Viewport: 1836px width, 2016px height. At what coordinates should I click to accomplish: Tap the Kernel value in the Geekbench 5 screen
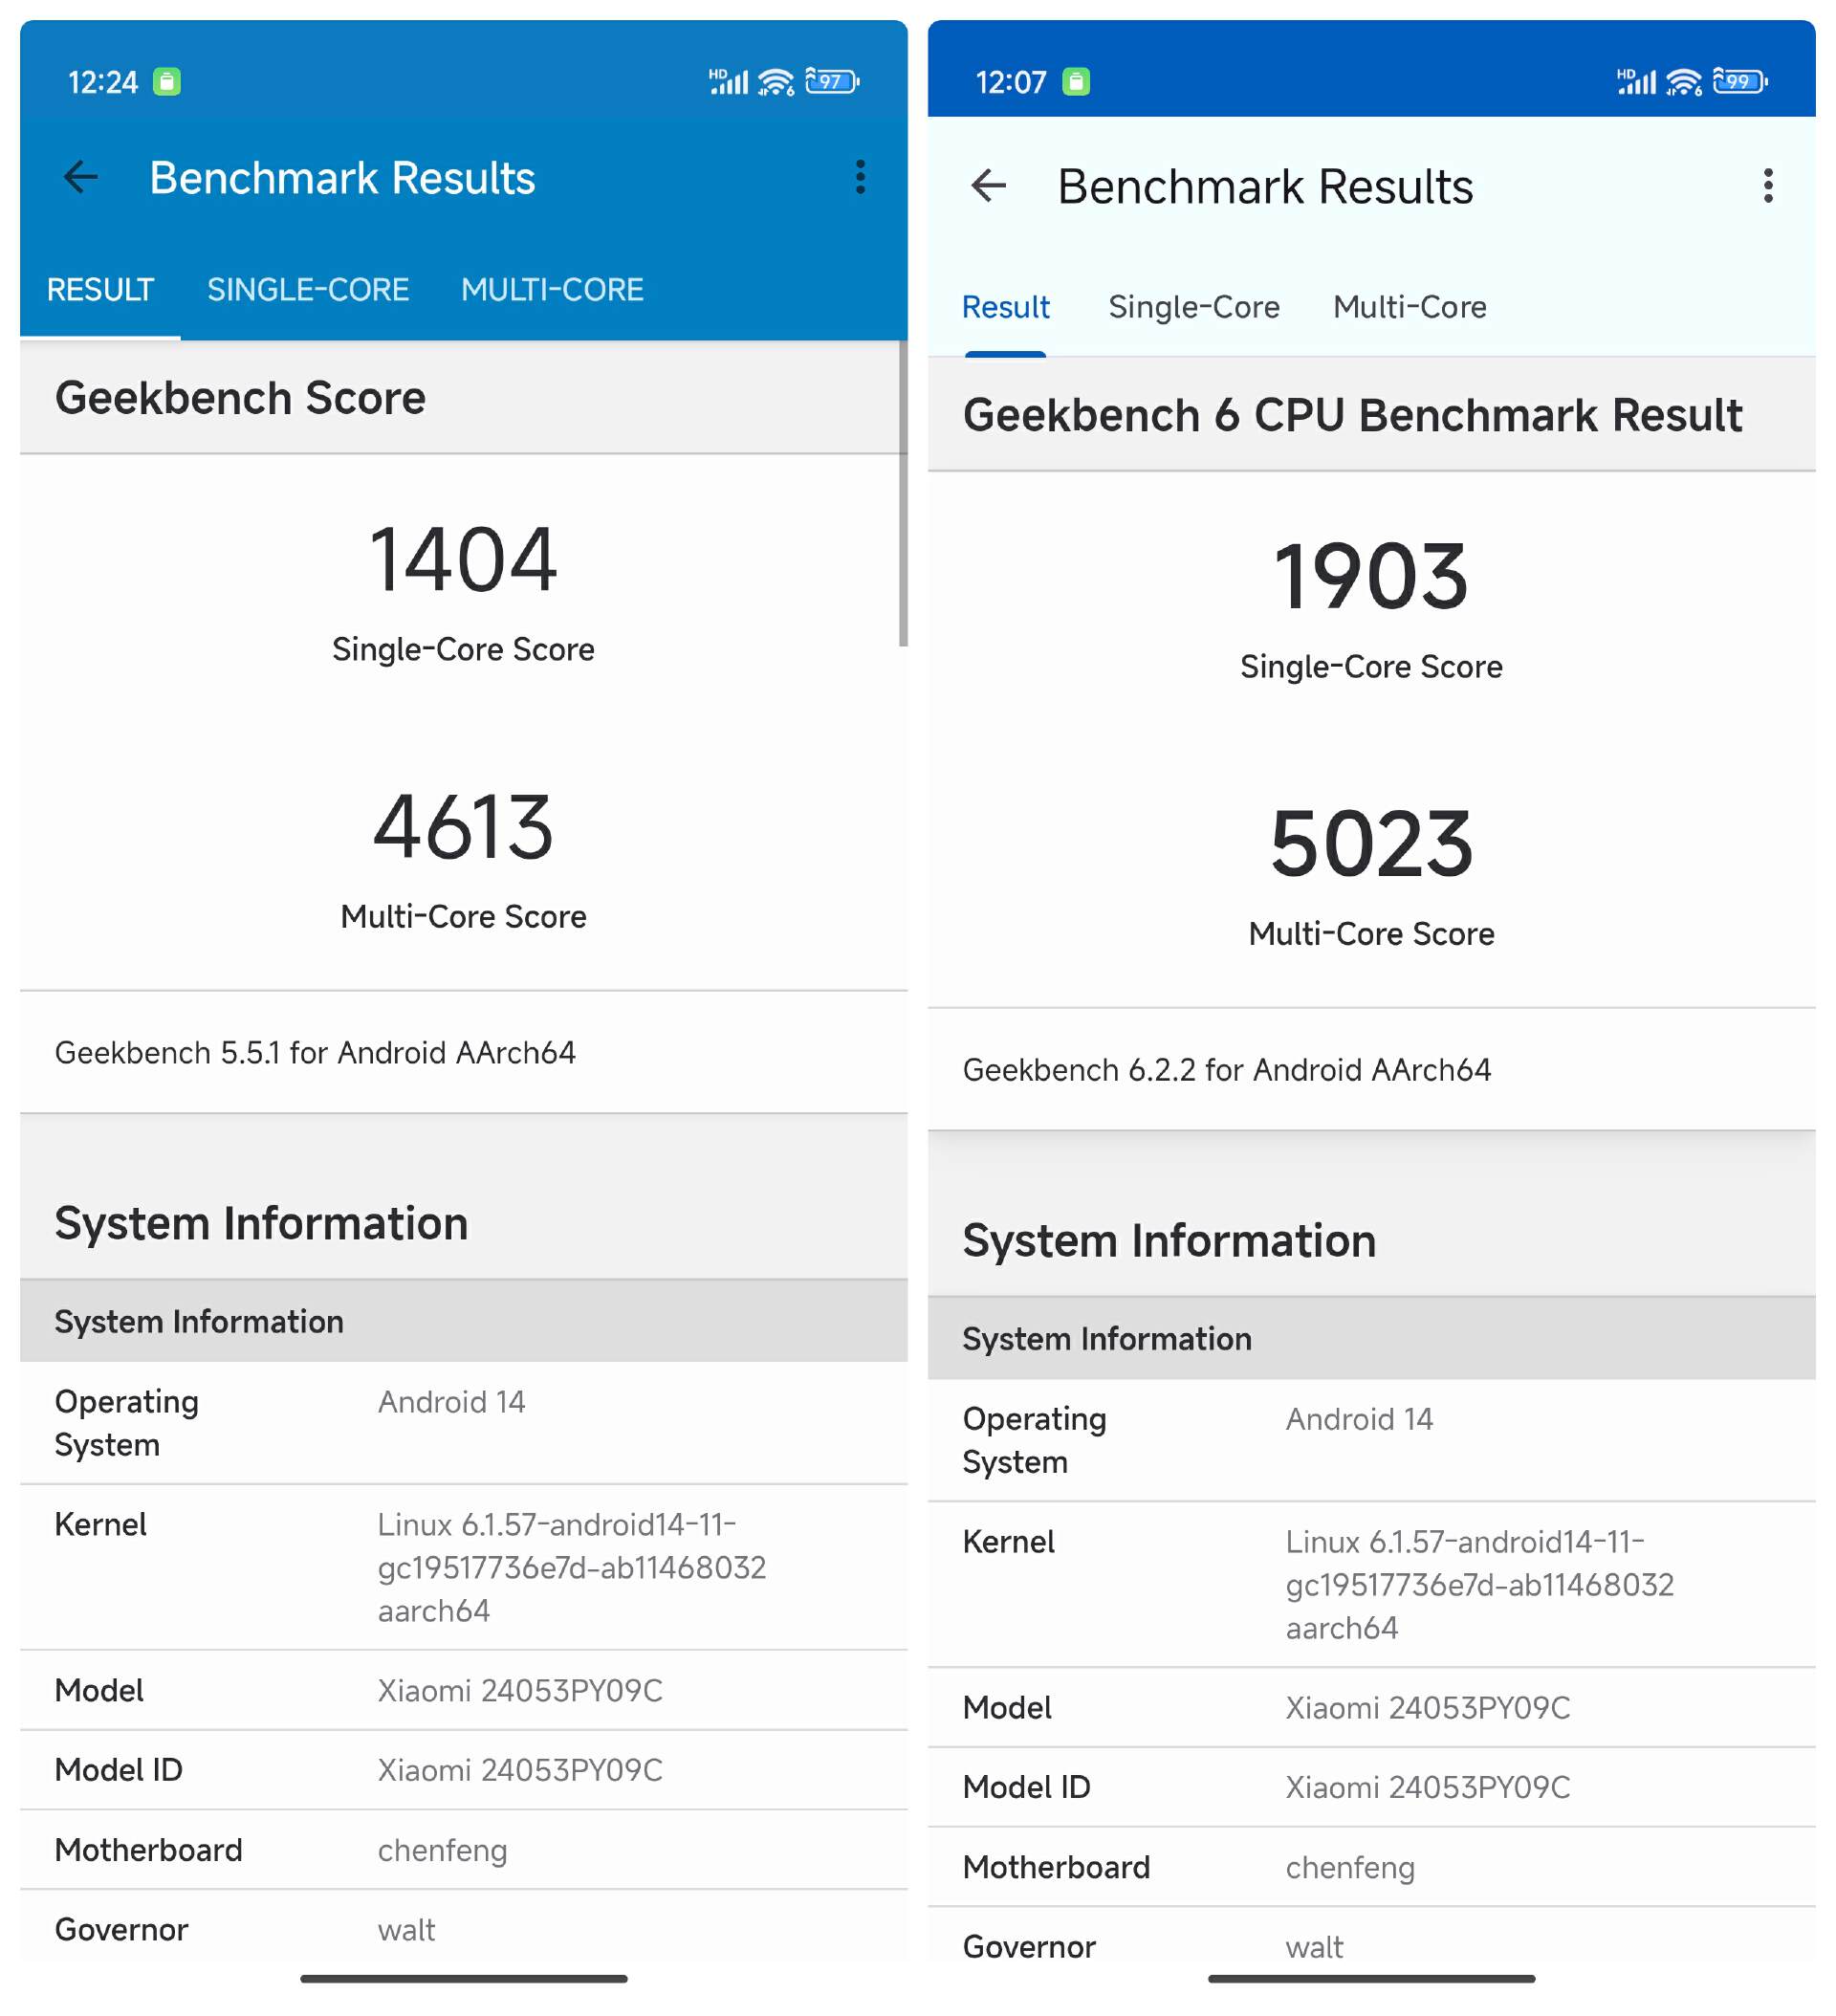[x=572, y=1567]
